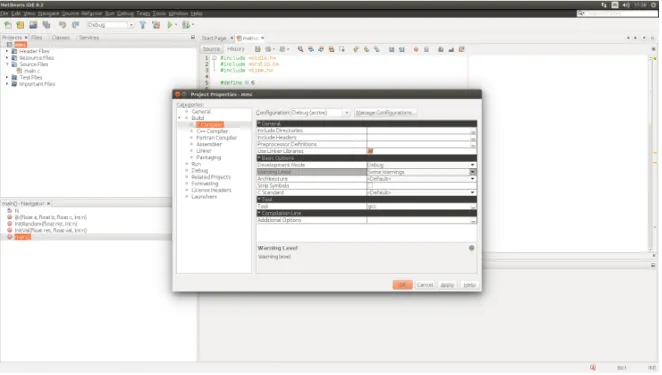The width and height of the screenshot is (662, 375).
Task: Click the Build Project hammer icon
Action: tap(143, 25)
